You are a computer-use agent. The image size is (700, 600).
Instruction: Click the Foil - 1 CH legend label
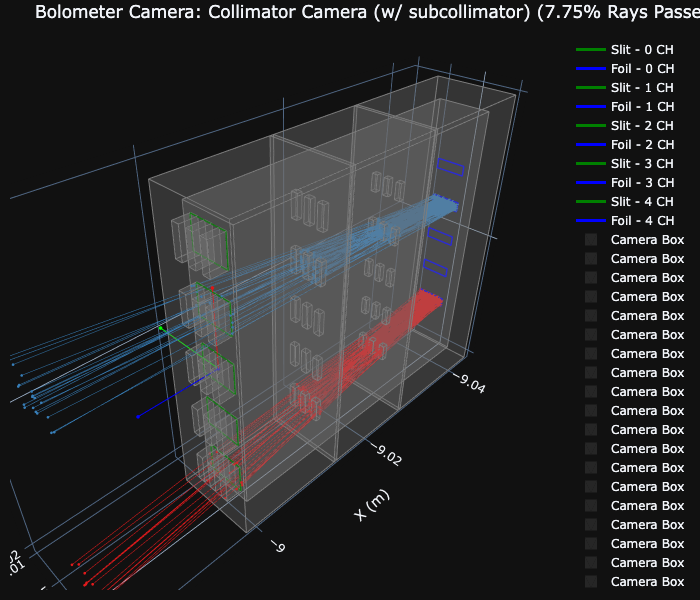tap(642, 106)
